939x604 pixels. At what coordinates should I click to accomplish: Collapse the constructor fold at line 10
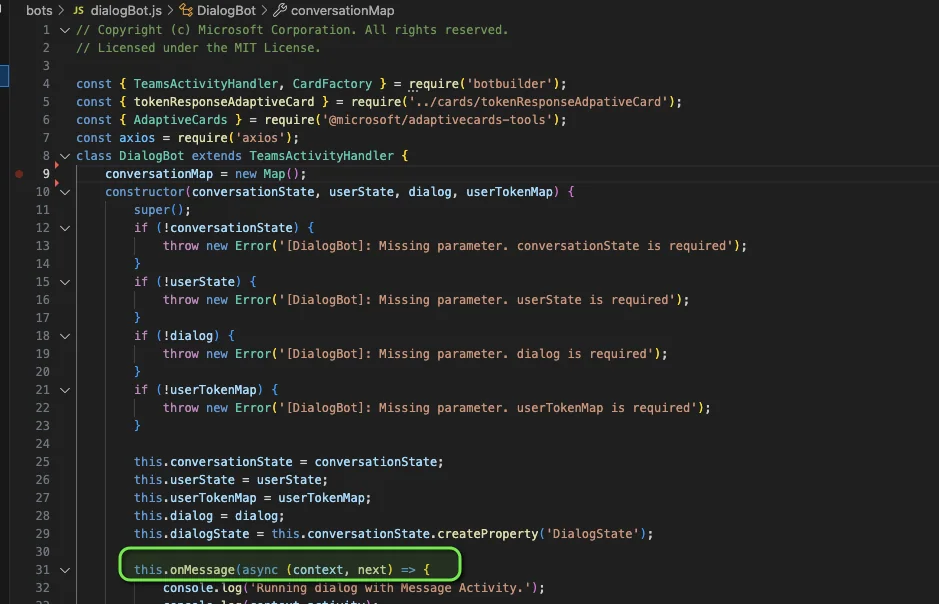click(x=65, y=192)
